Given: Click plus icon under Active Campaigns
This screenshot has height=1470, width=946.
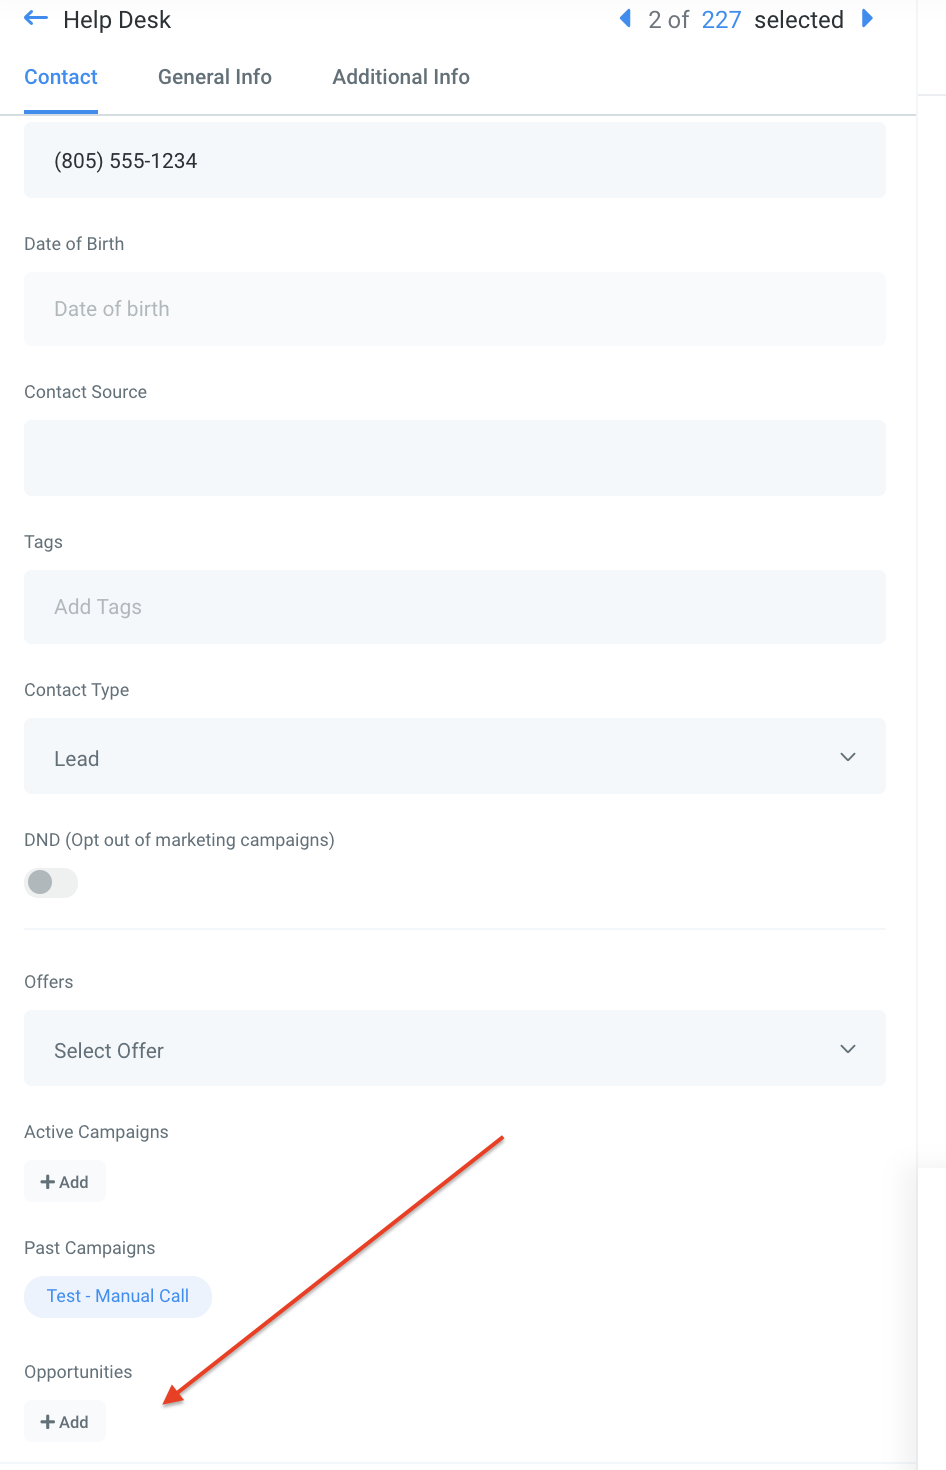Looking at the screenshot, I should pyautogui.click(x=48, y=1182).
